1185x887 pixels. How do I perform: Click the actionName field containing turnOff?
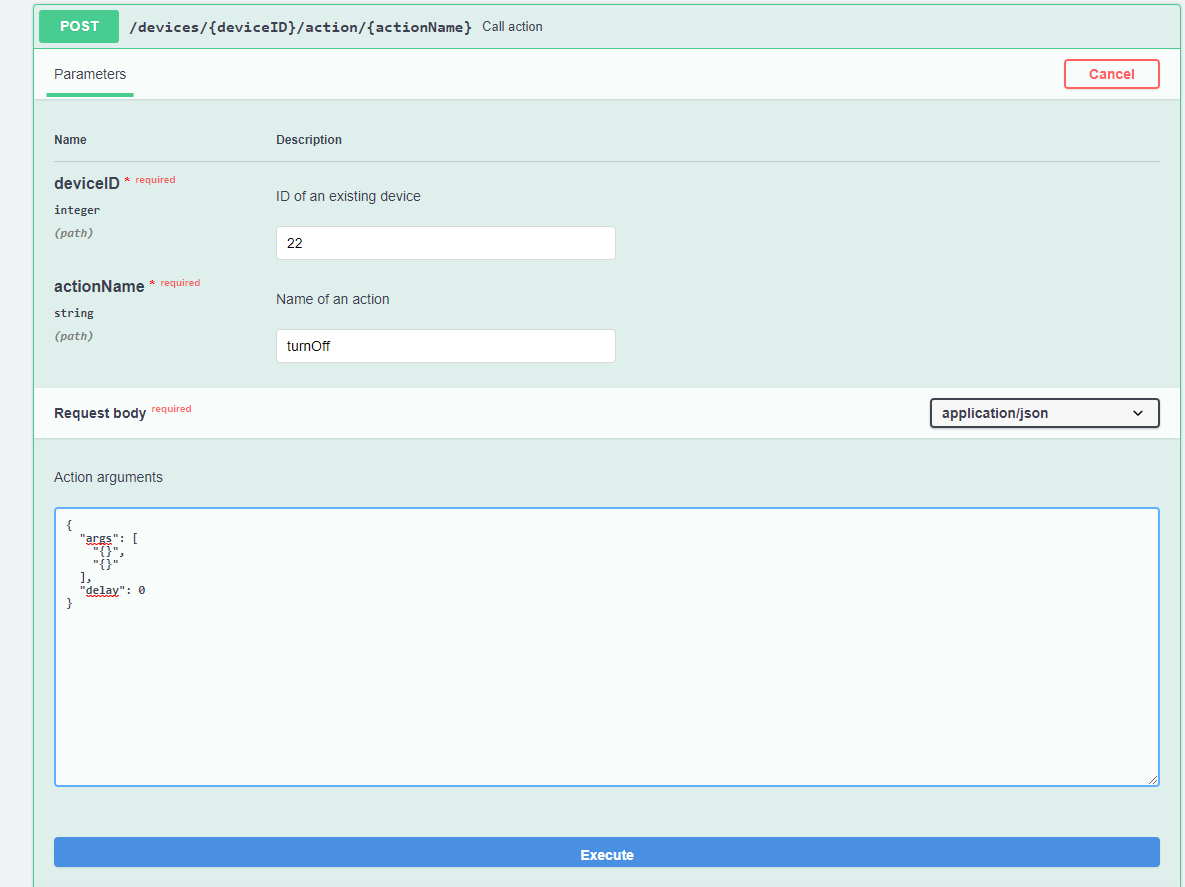(445, 346)
